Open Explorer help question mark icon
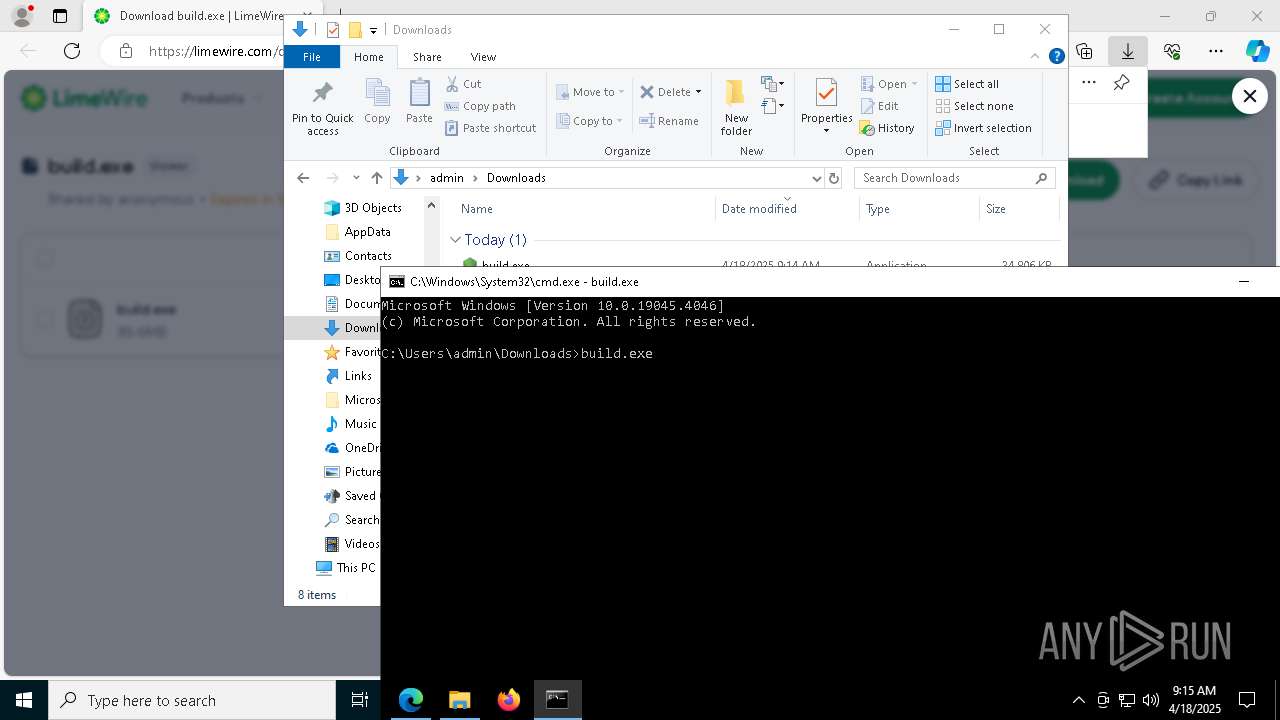1280x720 pixels. click(x=1056, y=57)
